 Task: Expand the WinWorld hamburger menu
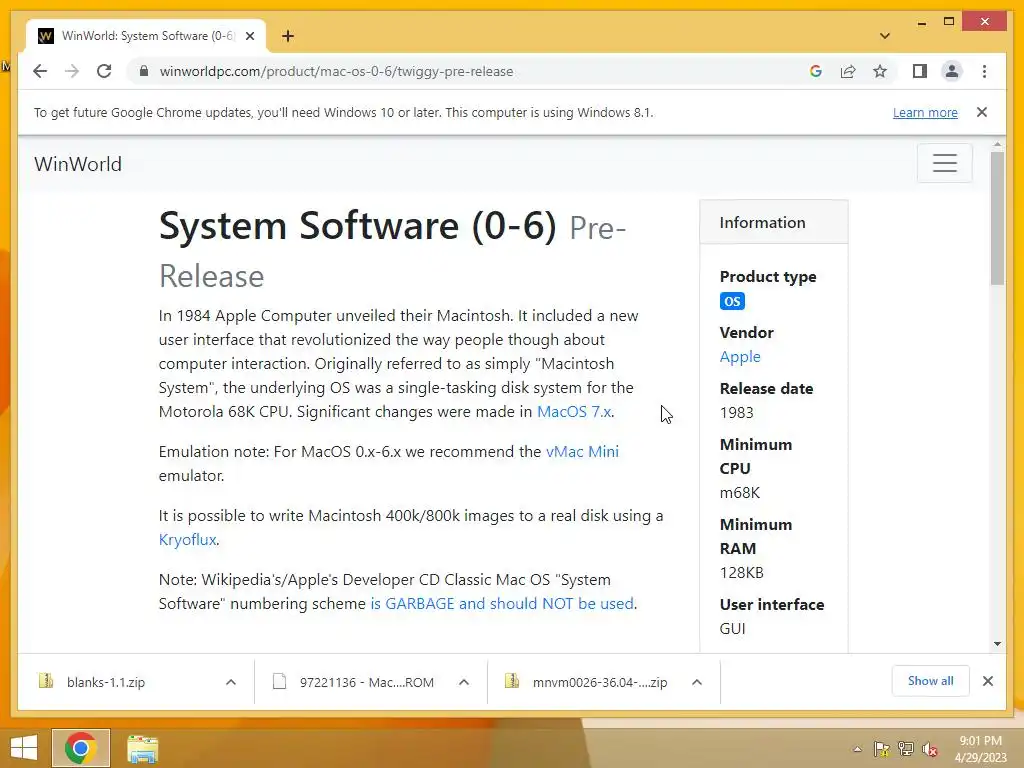point(944,163)
